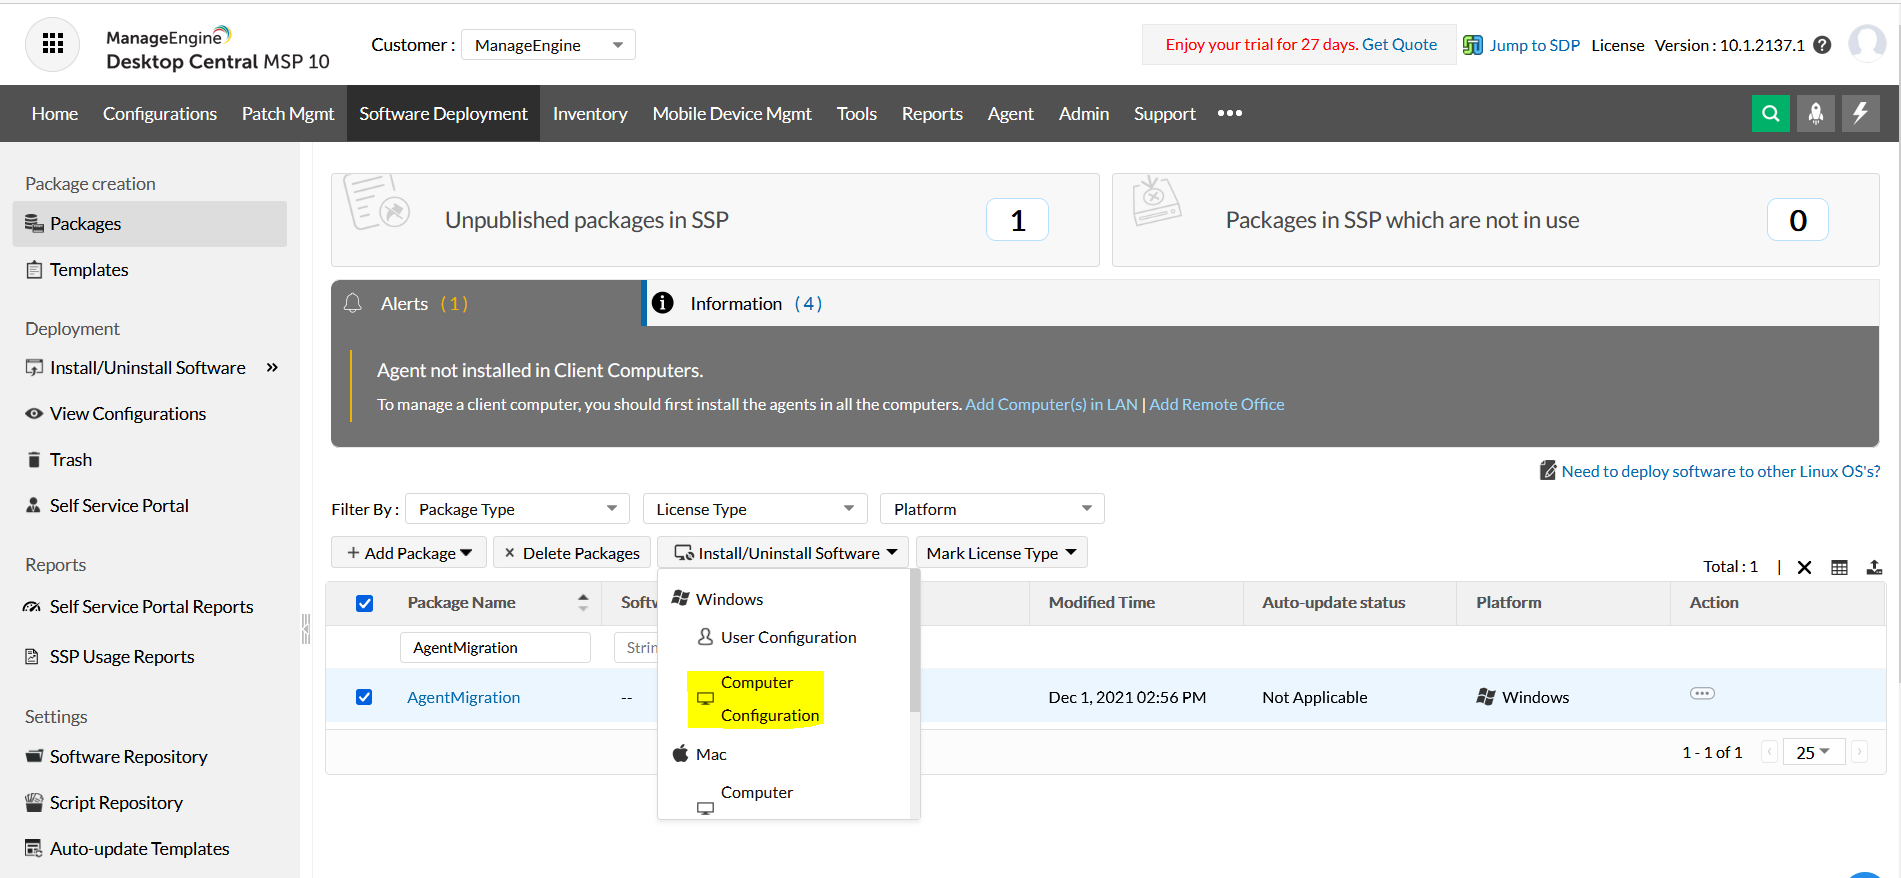Go to the Configurations tab
The image size is (1901, 878).
160,113
